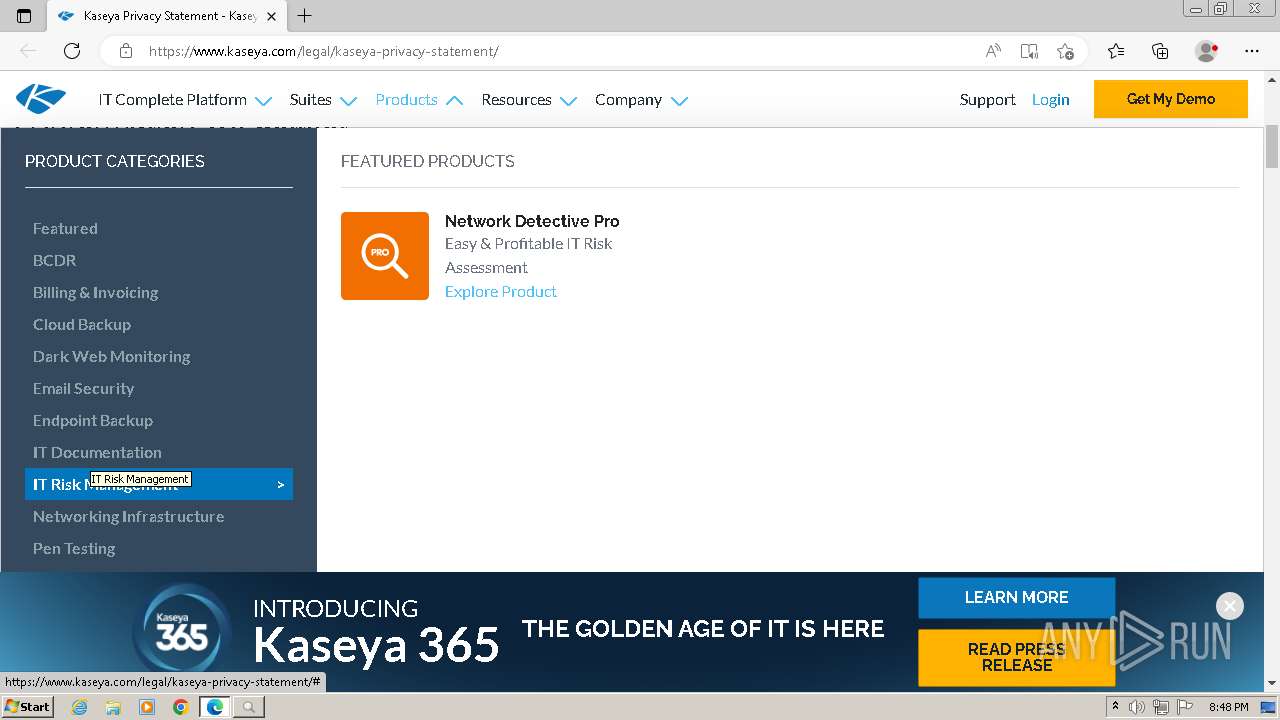Image resolution: width=1280 pixels, height=720 pixels.
Task: Open the media player taskbar icon
Action: 147,707
